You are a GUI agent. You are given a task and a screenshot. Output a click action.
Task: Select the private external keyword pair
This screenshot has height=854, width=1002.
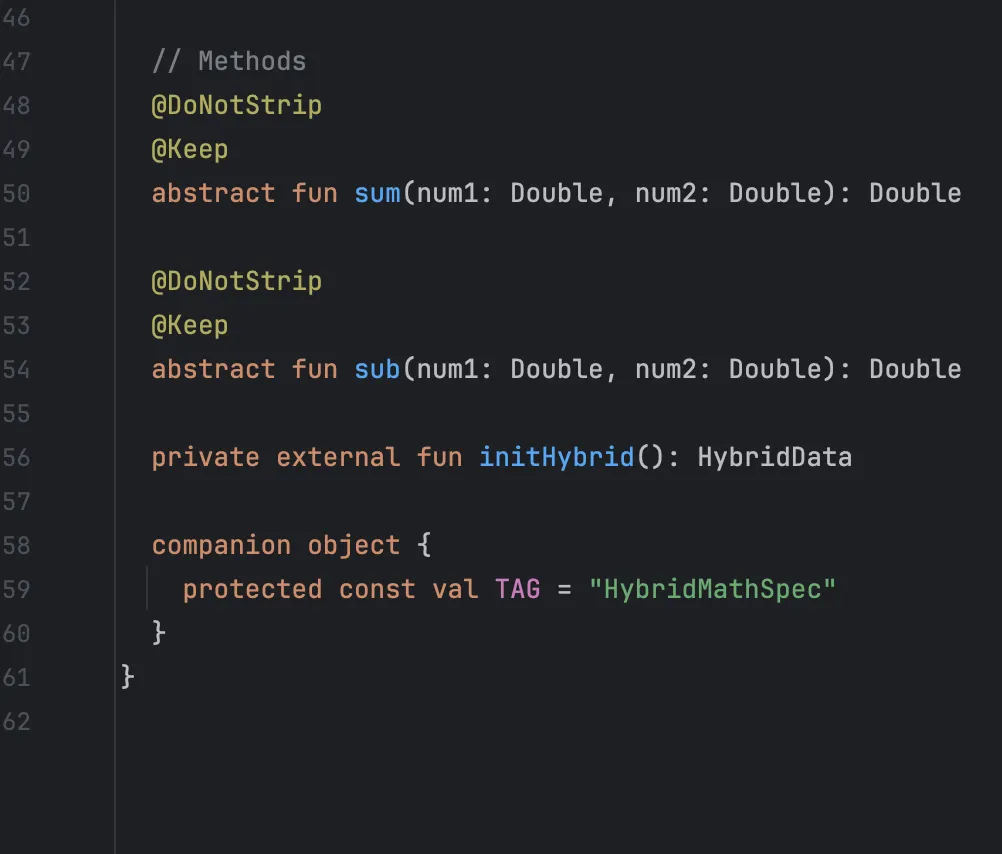(270, 457)
